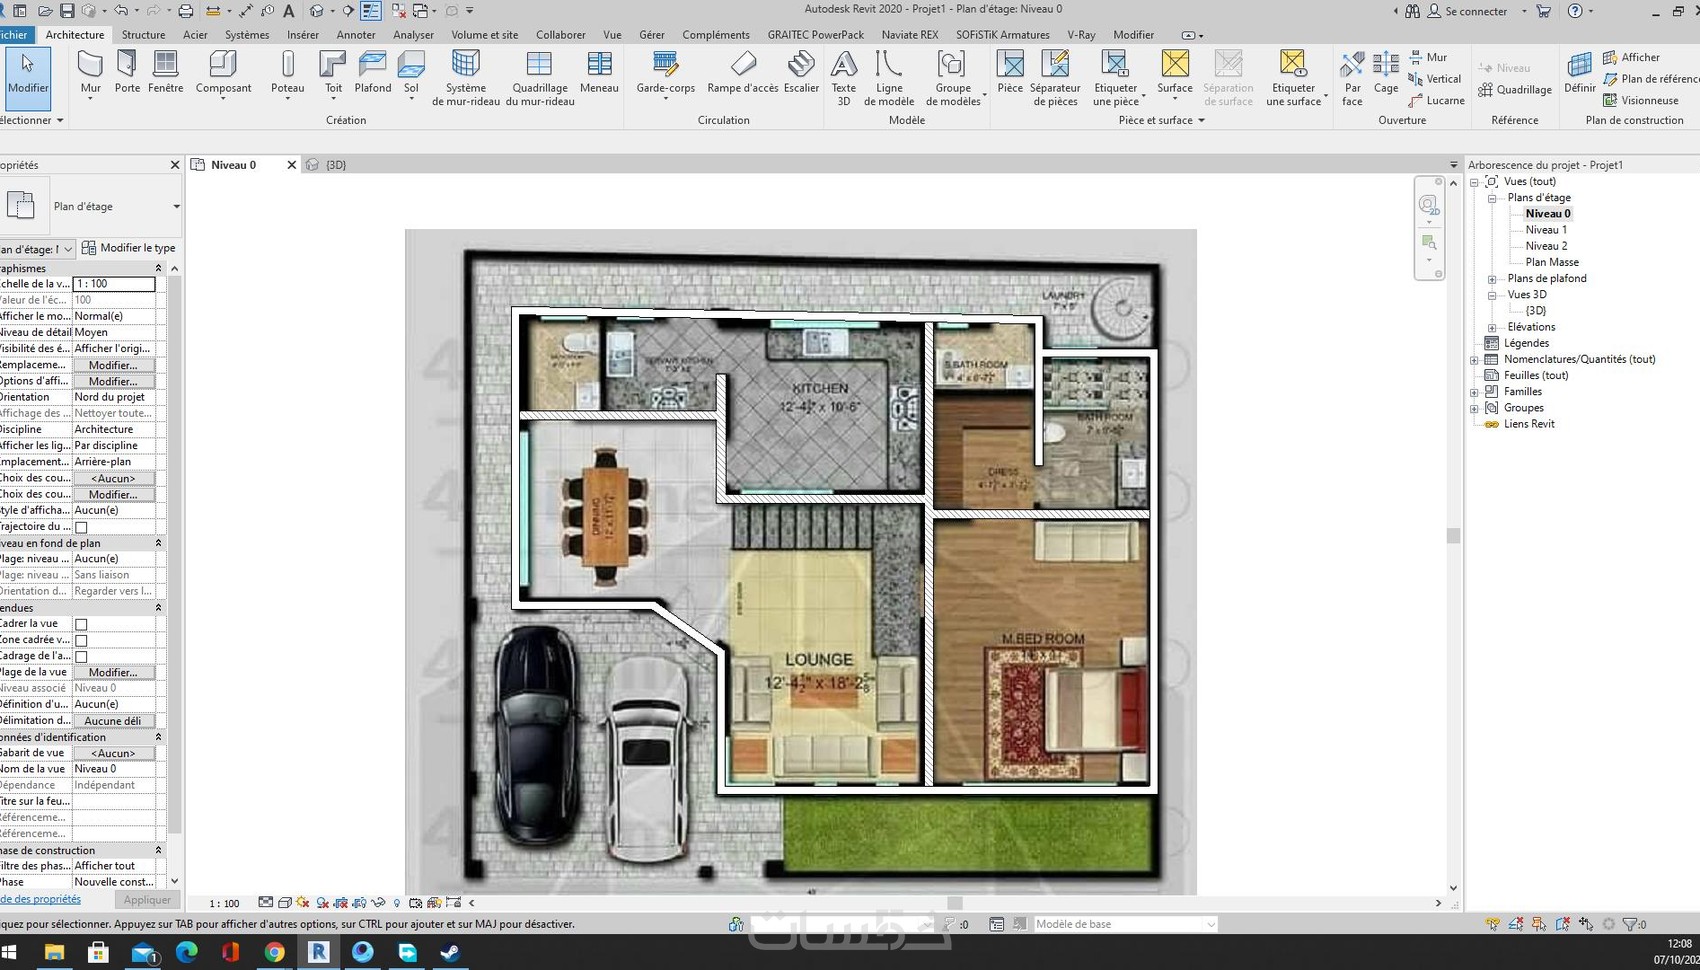Open Google Chrome from the taskbar
The height and width of the screenshot is (970, 1700).
274,952
